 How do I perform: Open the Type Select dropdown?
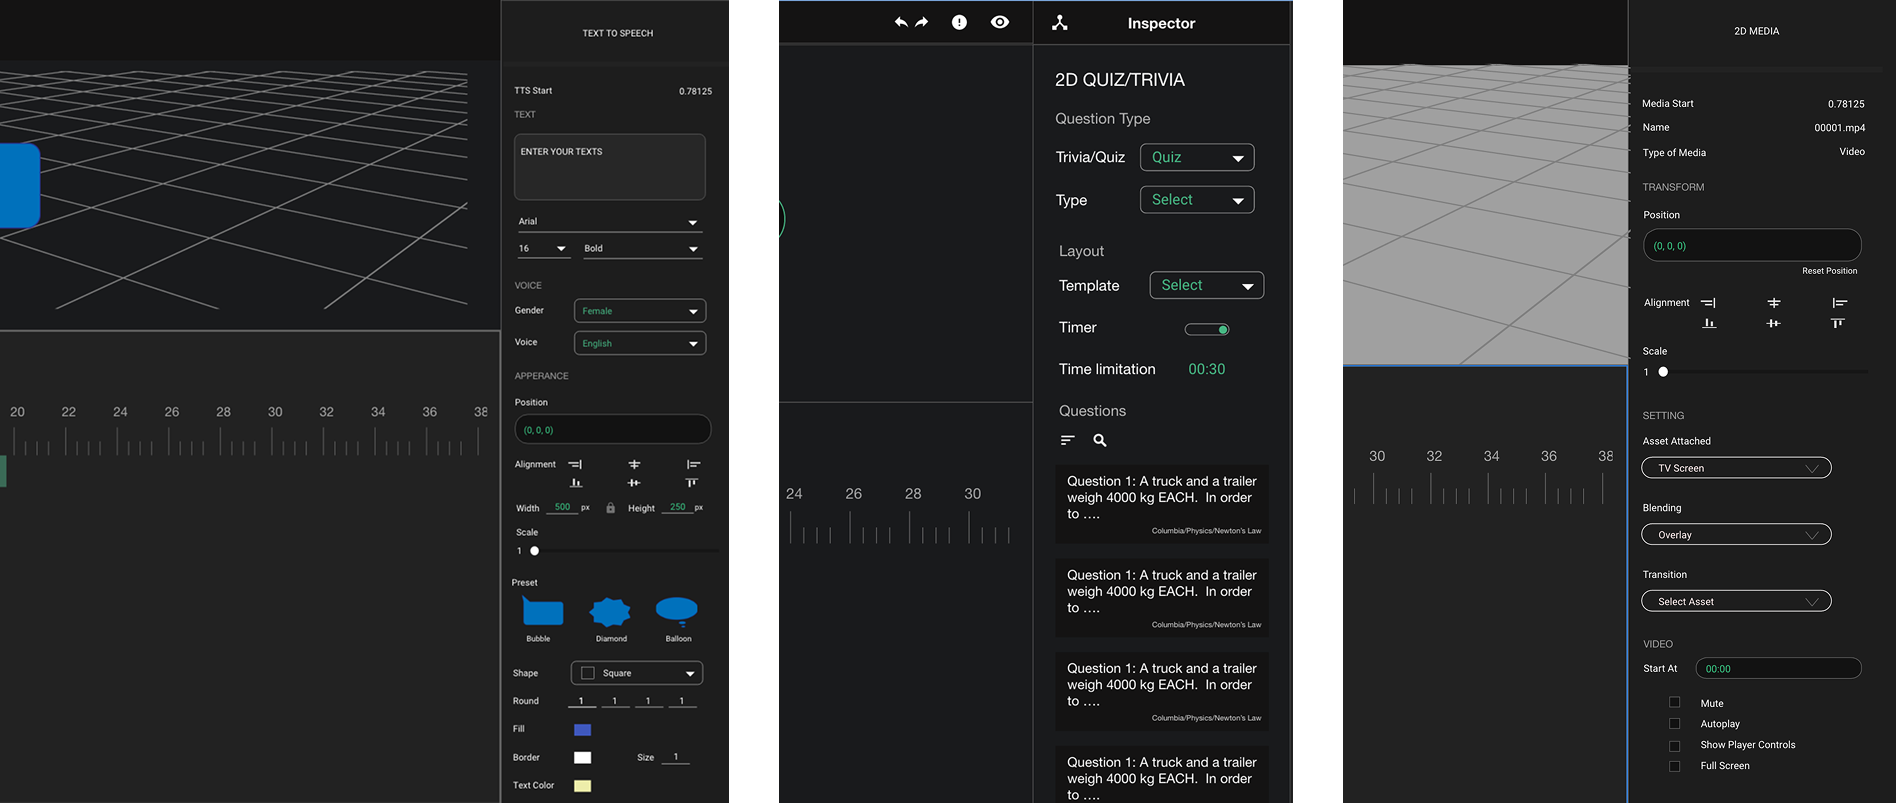(1197, 200)
